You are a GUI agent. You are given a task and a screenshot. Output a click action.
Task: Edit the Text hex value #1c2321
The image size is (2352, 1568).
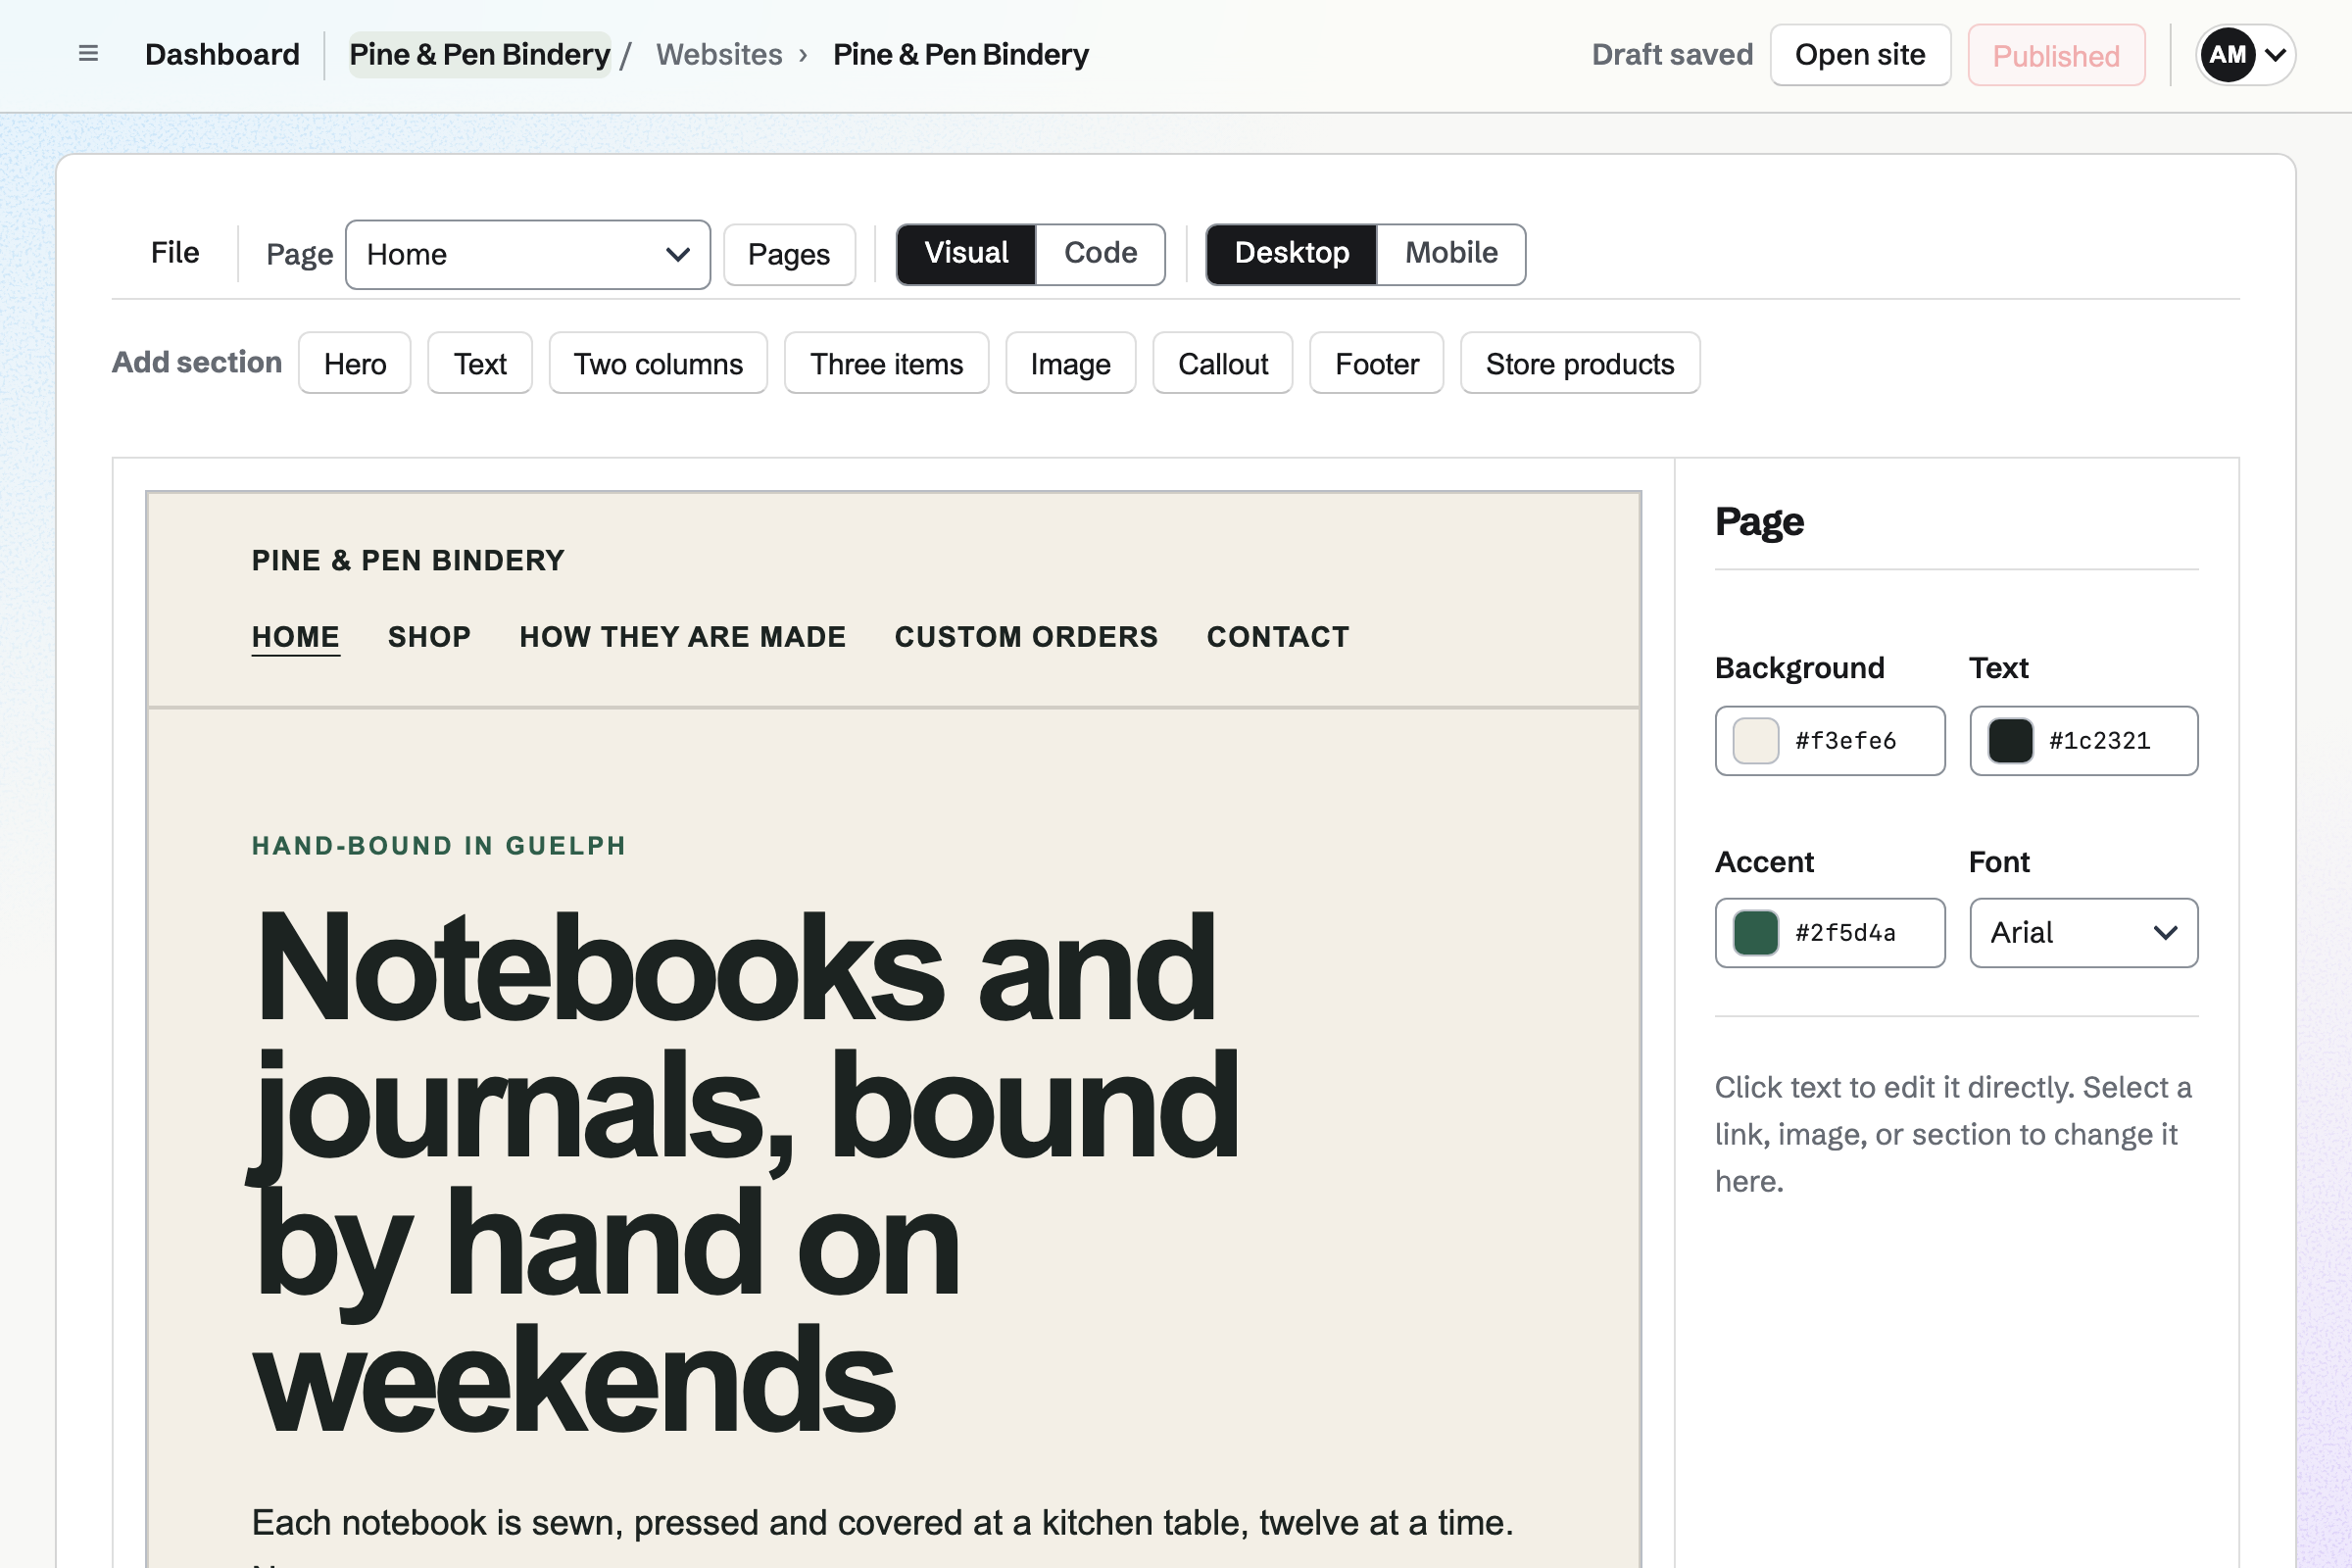click(x=2100, y=741)
